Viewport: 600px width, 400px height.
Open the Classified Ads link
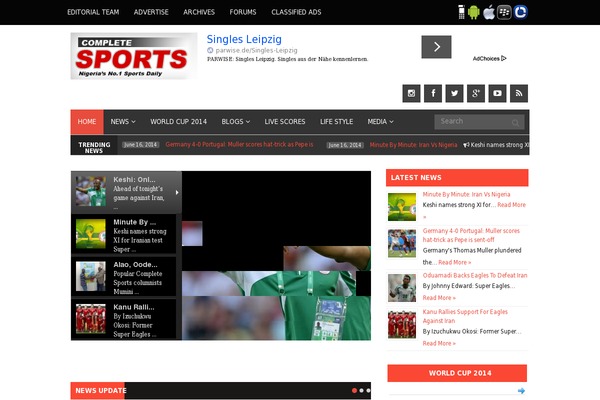[296, 12]
